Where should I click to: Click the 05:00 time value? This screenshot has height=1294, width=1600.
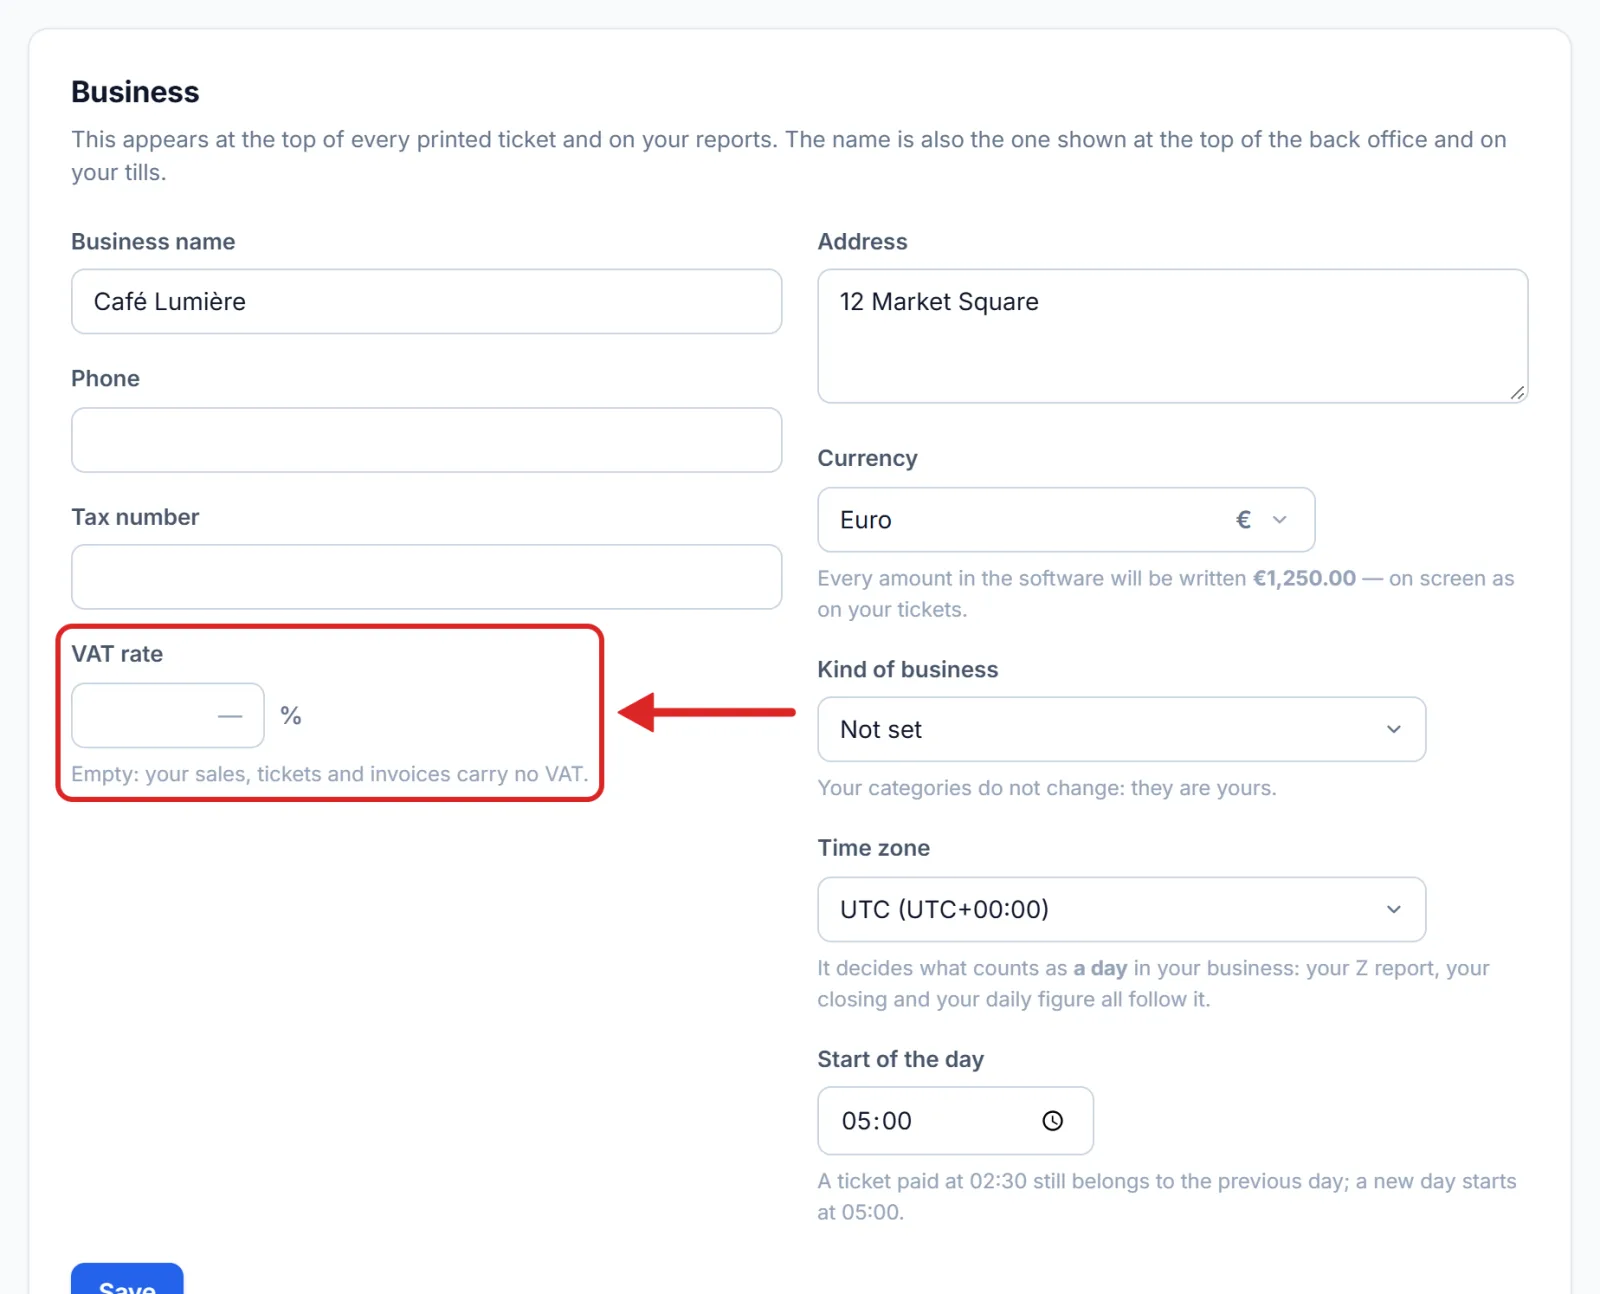[877, 1121]
